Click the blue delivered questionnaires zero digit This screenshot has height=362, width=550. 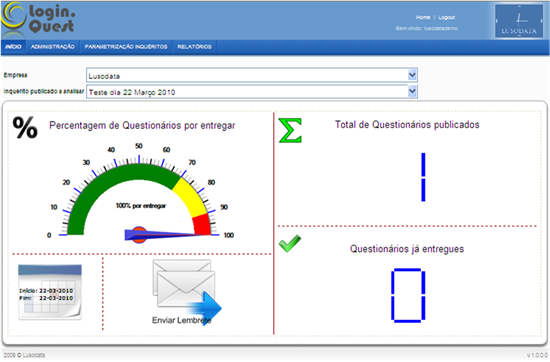(x=408, y=295)
